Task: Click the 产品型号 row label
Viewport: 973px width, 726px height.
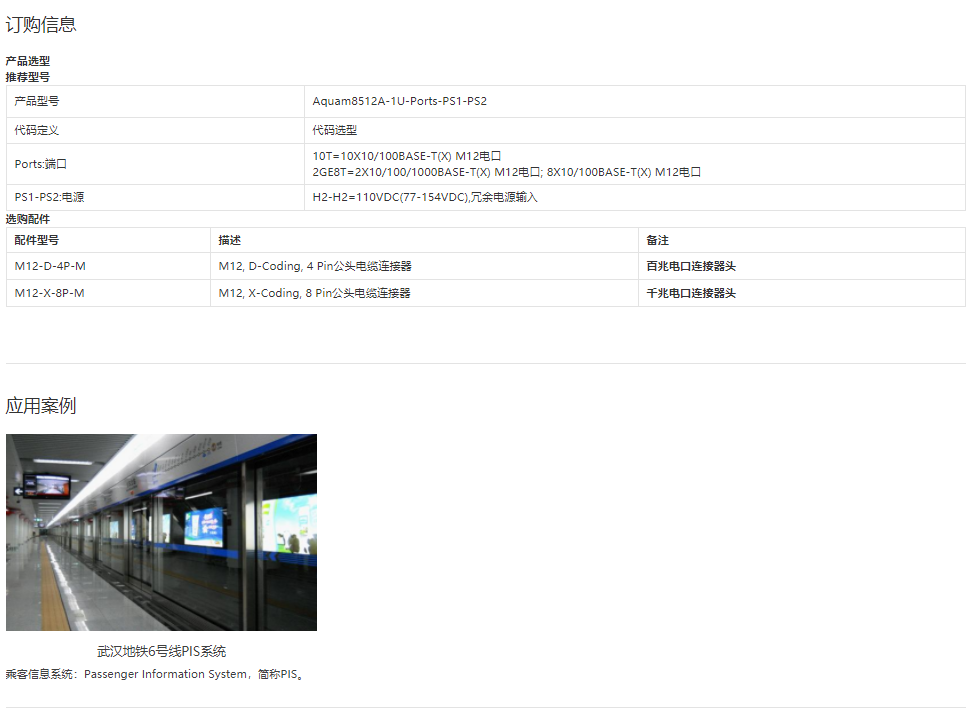Action: 37,101
